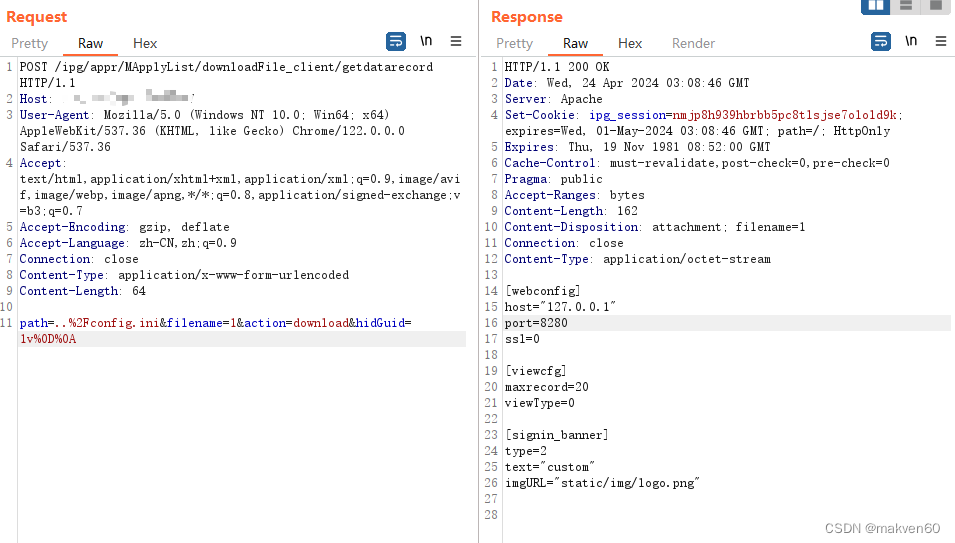The height and width of the screenshot is (543, 955).
Task: Toggle show non-printable chars in Request panel
Action: tap(426, 41)
